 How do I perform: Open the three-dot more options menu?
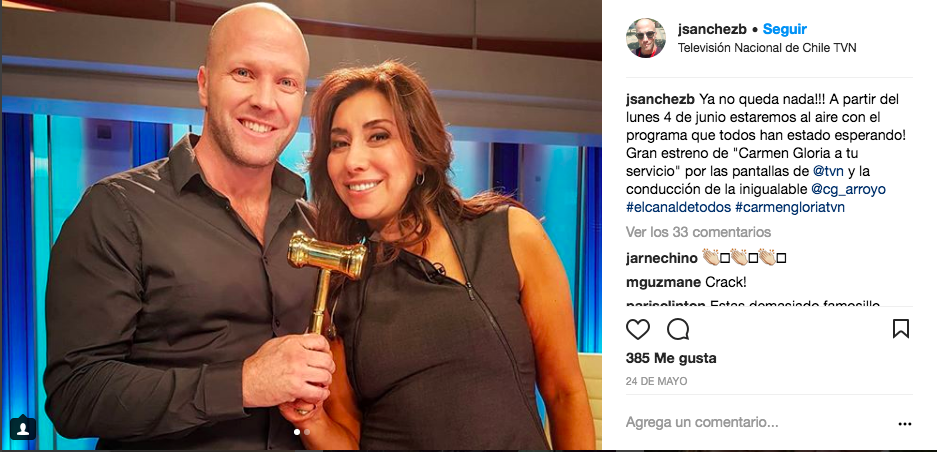905,424
